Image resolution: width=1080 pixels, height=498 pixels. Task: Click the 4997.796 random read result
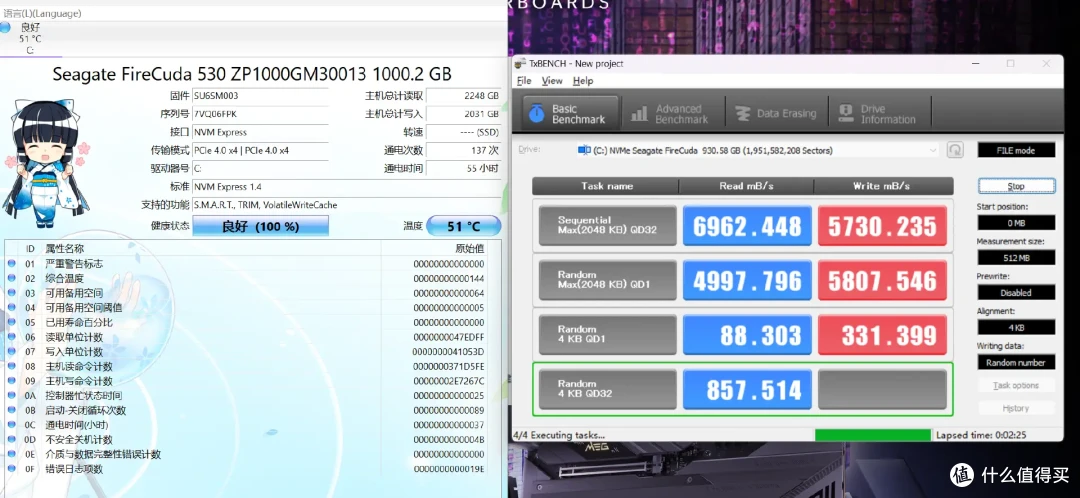tap(747, 280)
